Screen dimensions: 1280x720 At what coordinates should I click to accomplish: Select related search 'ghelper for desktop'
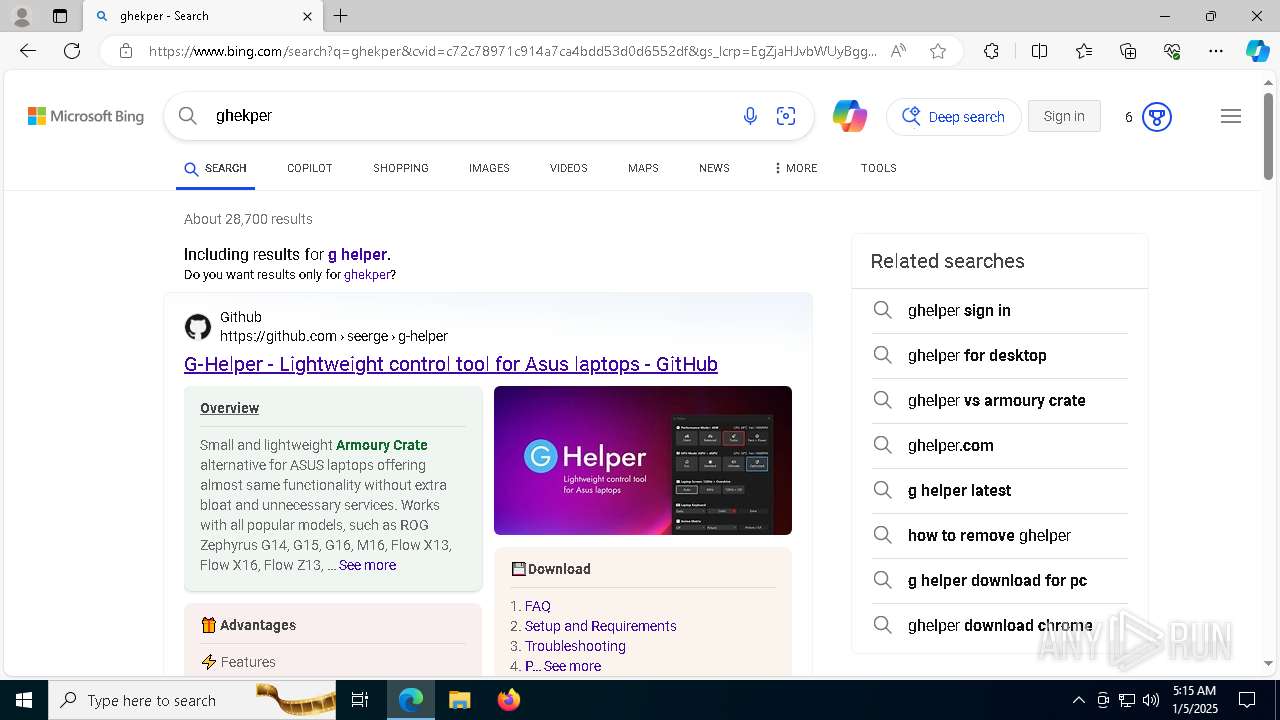tap(1000, 356)
